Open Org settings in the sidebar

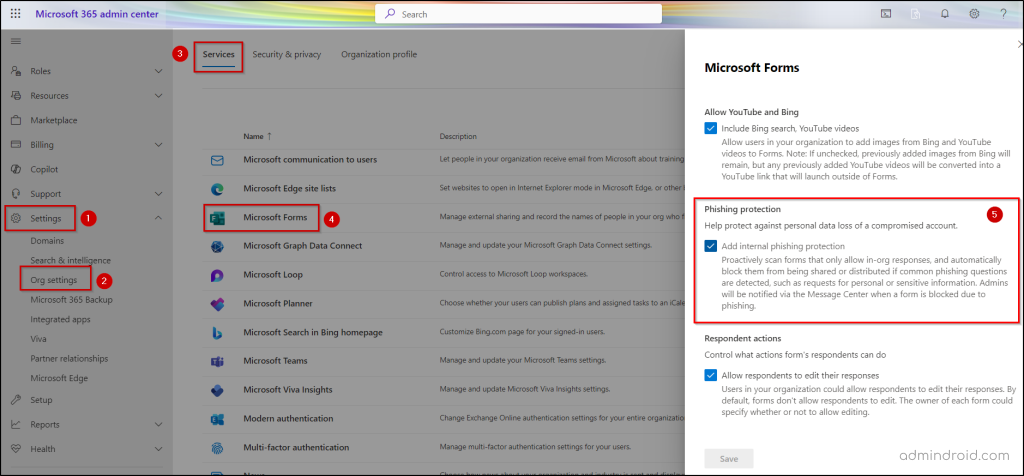click(x=55, y=279)
